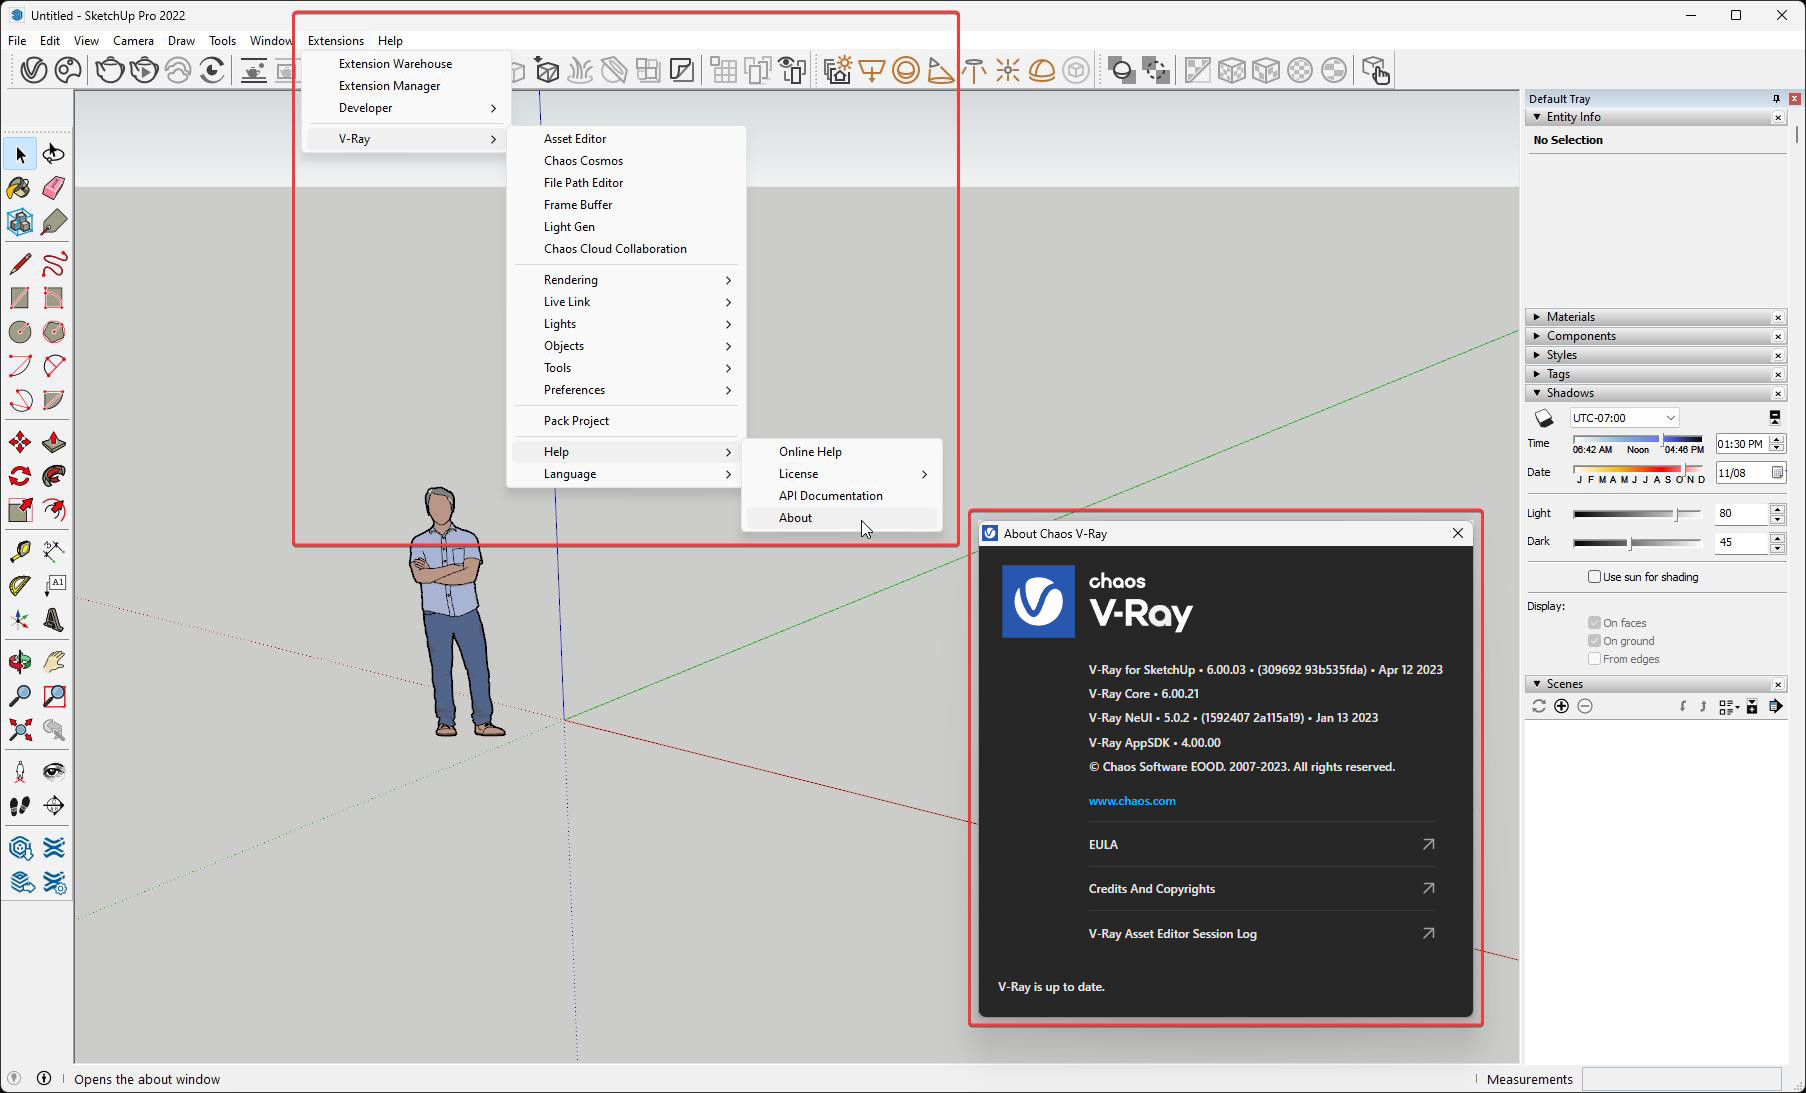This screenshot has height=1093, width=1806.
Task: Click the Measurements input box
Action: pos(1681,1079)
